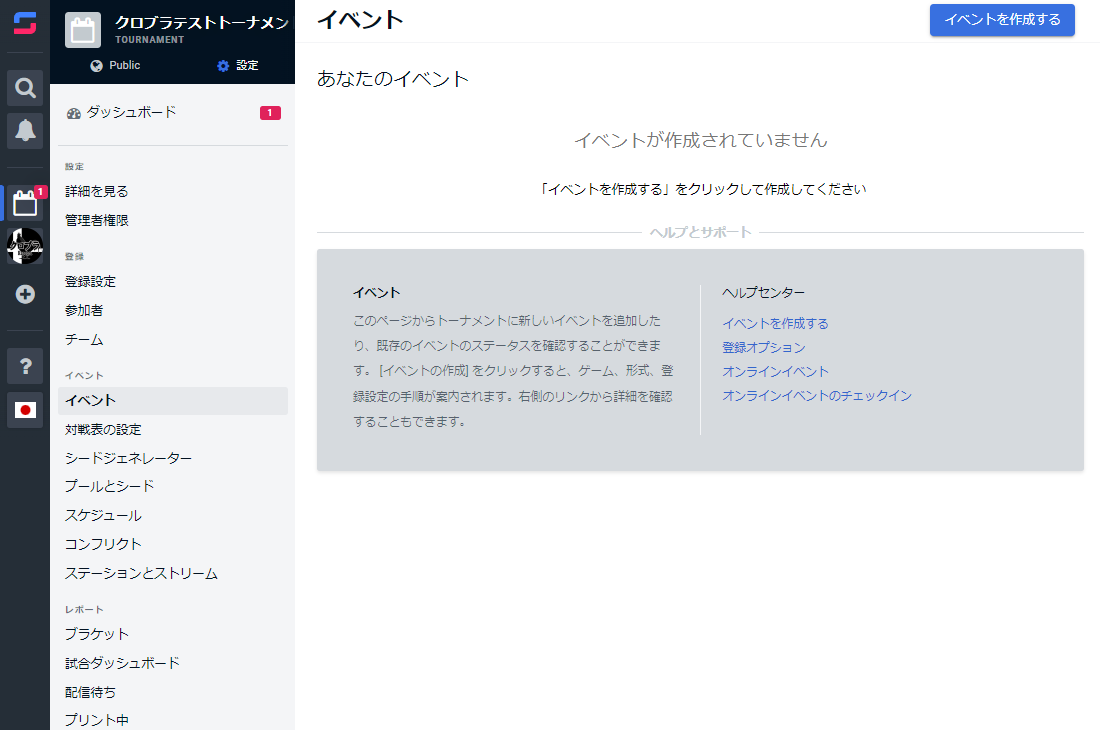Follow the イベントを作成する help link
Screen dimensions: 1100x730
tap(775, 323)
